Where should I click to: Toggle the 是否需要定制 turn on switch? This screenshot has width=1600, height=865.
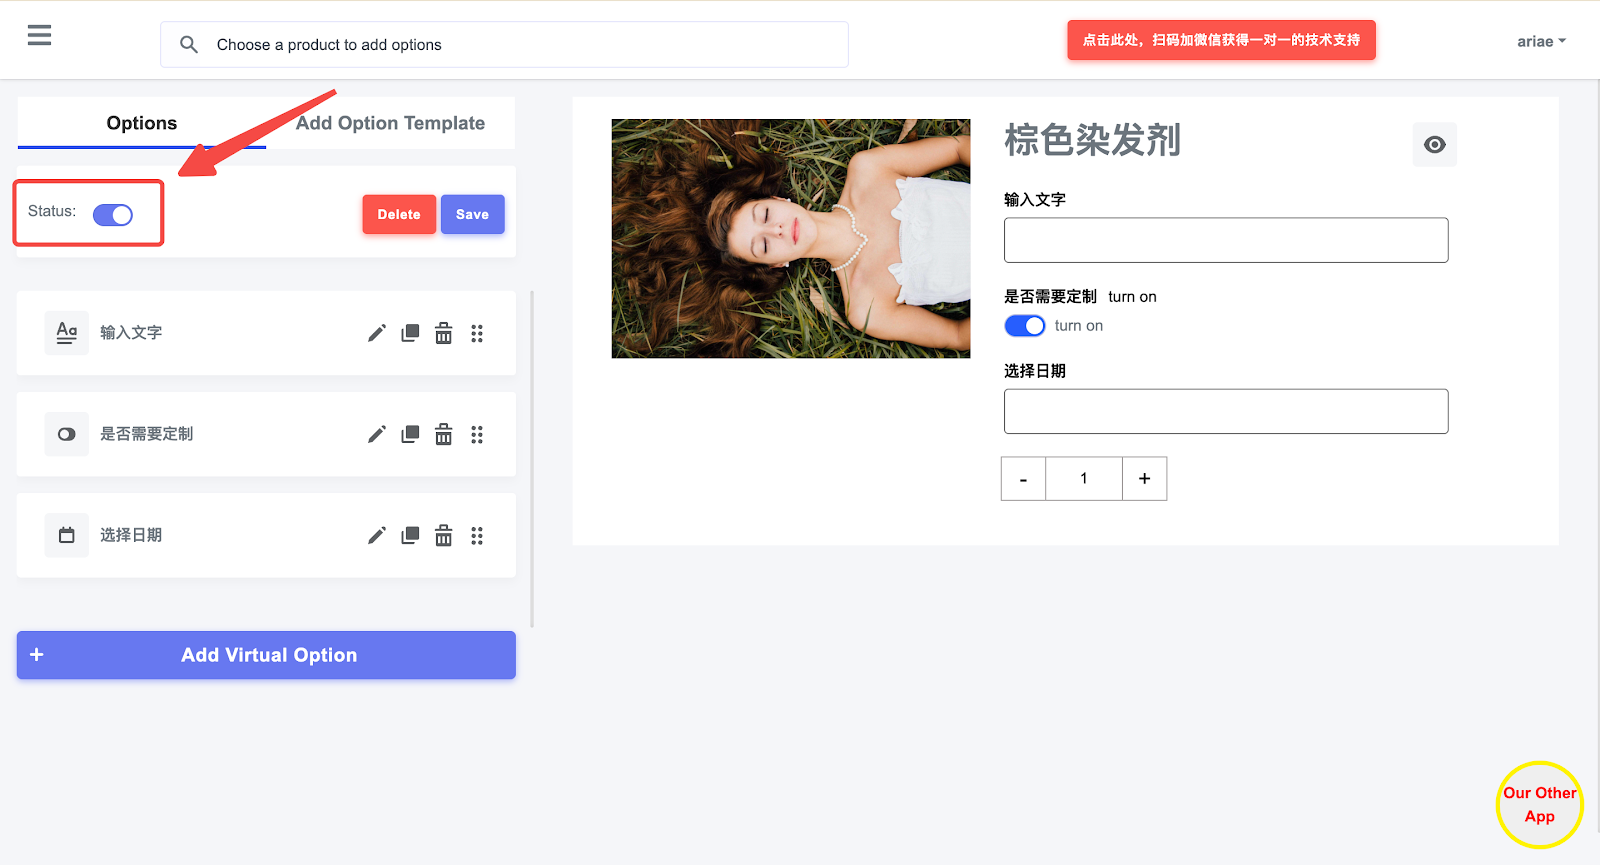pyautogui.click(x=1024, y=326)
